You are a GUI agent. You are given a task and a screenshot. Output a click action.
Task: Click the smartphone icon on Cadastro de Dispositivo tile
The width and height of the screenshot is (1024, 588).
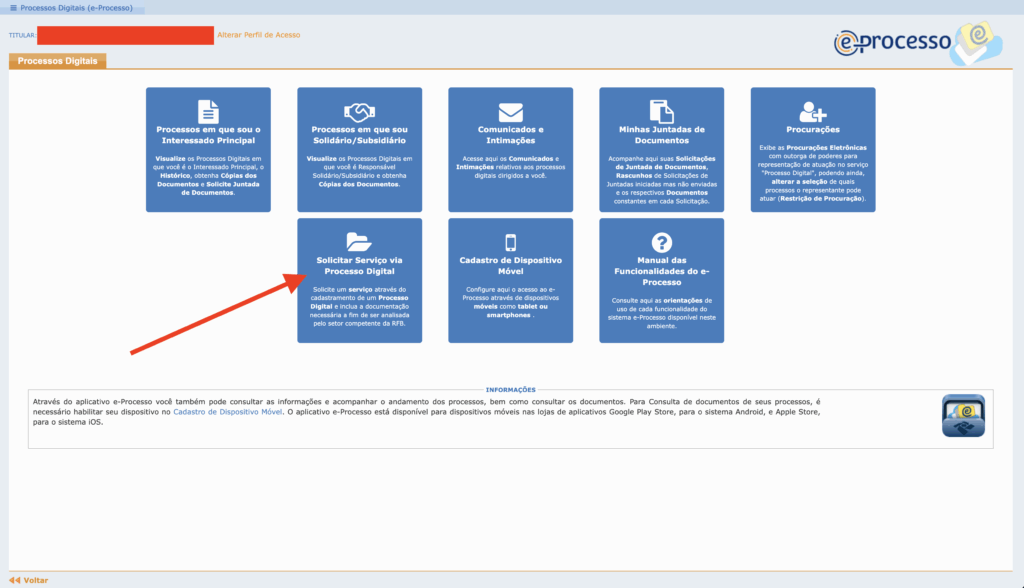coord(511,242)
